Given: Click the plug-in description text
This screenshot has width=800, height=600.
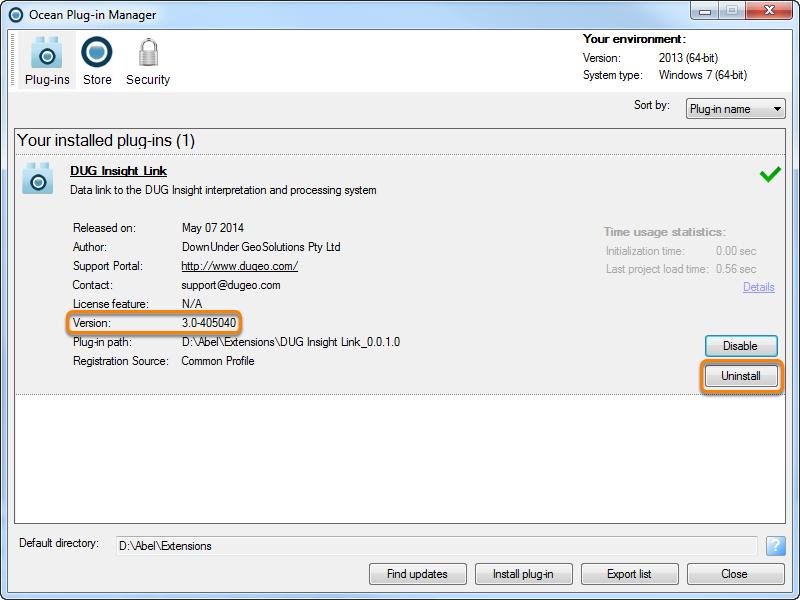Looking at the screenshot, I should 223,190.
